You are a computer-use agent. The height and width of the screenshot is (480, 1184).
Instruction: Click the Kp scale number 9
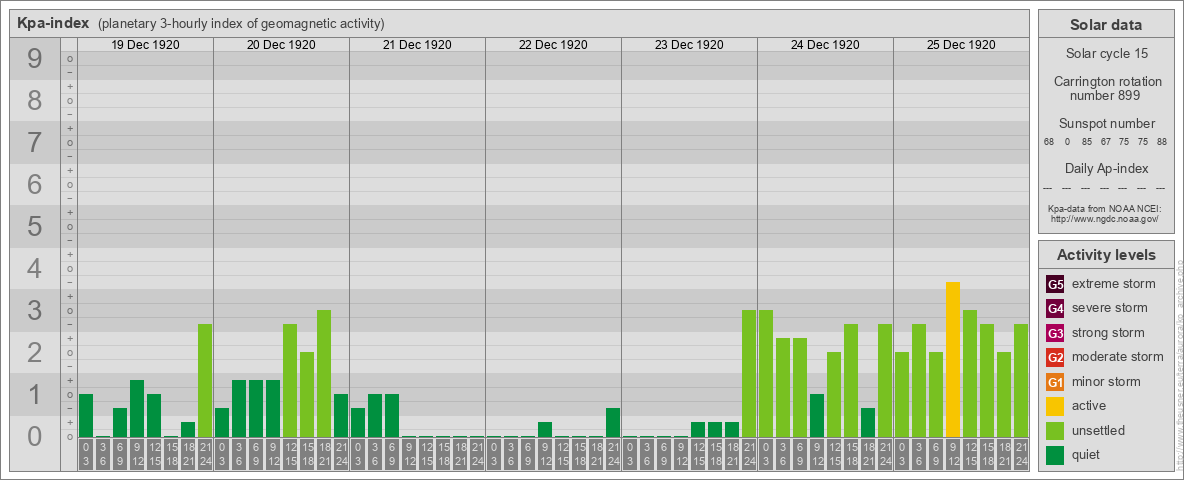[34, 59]
